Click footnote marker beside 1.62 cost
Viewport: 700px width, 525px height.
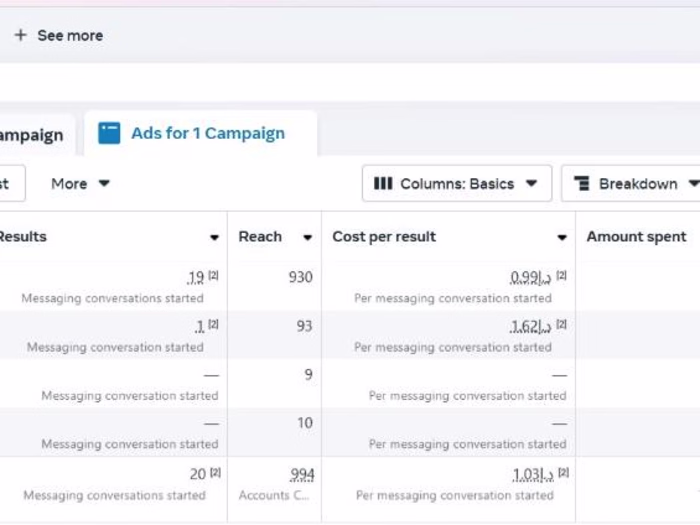click(x=561, y=325)
